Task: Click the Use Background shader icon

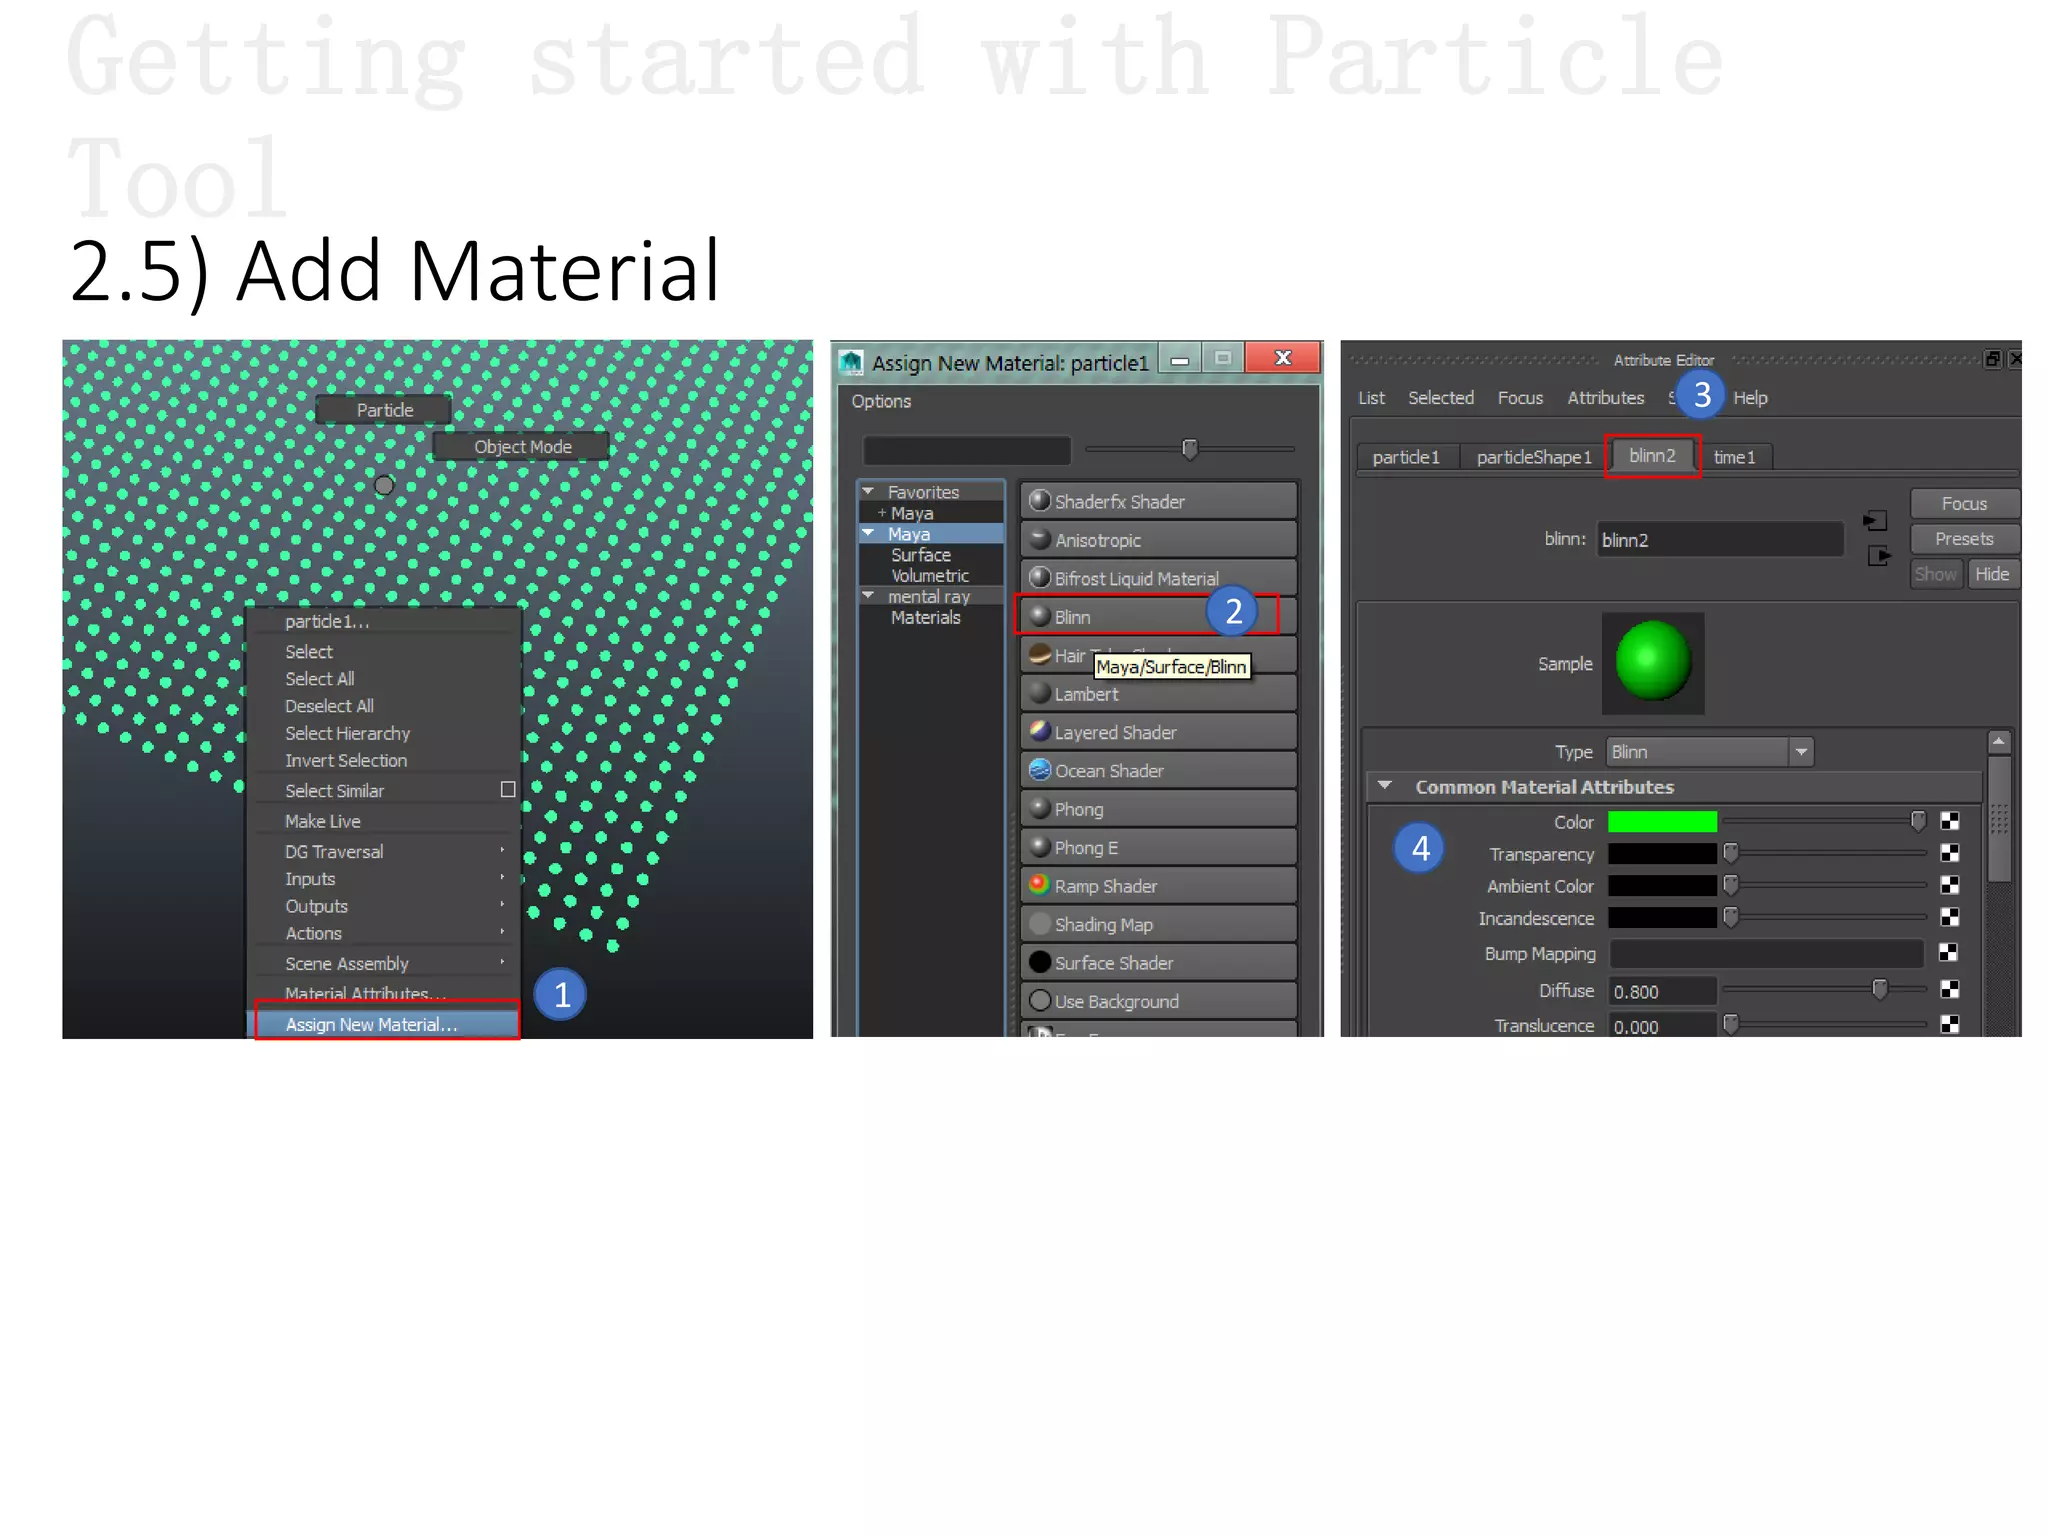Action: (1039, 1001)
